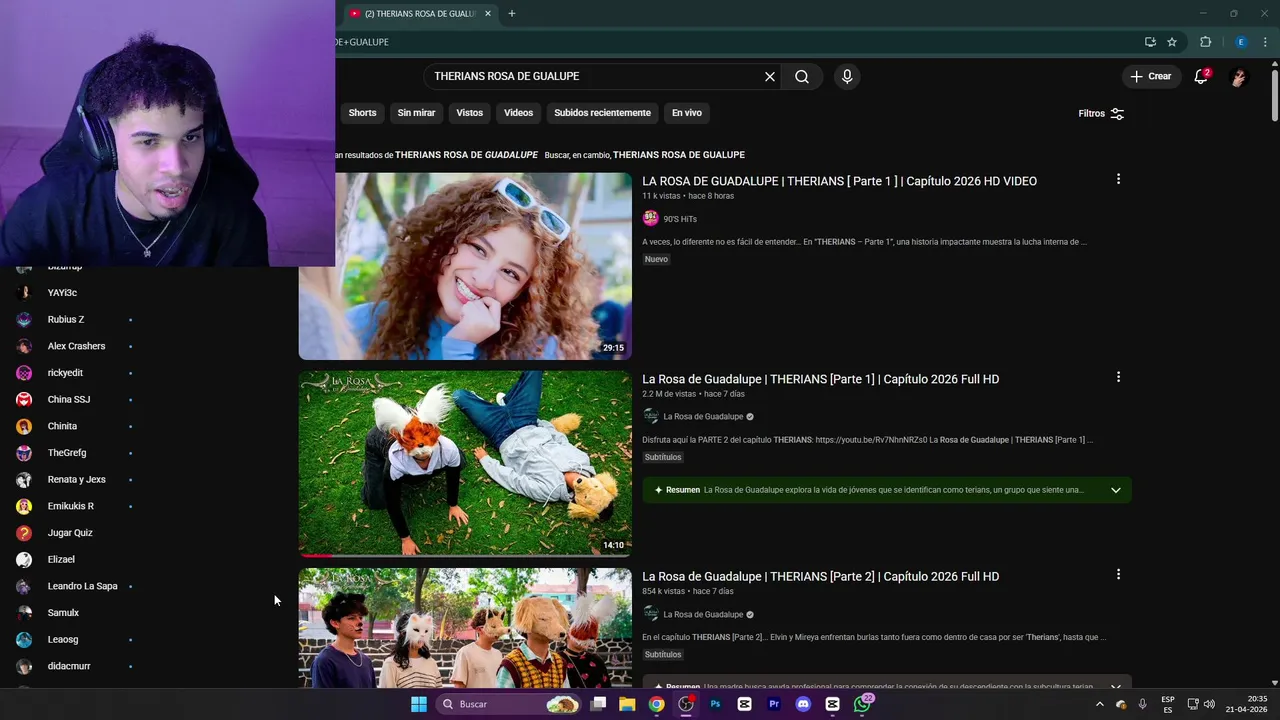Select the Sin mirar filter chip
Viewport: 1280px width, 720px height.
point(416,113)
